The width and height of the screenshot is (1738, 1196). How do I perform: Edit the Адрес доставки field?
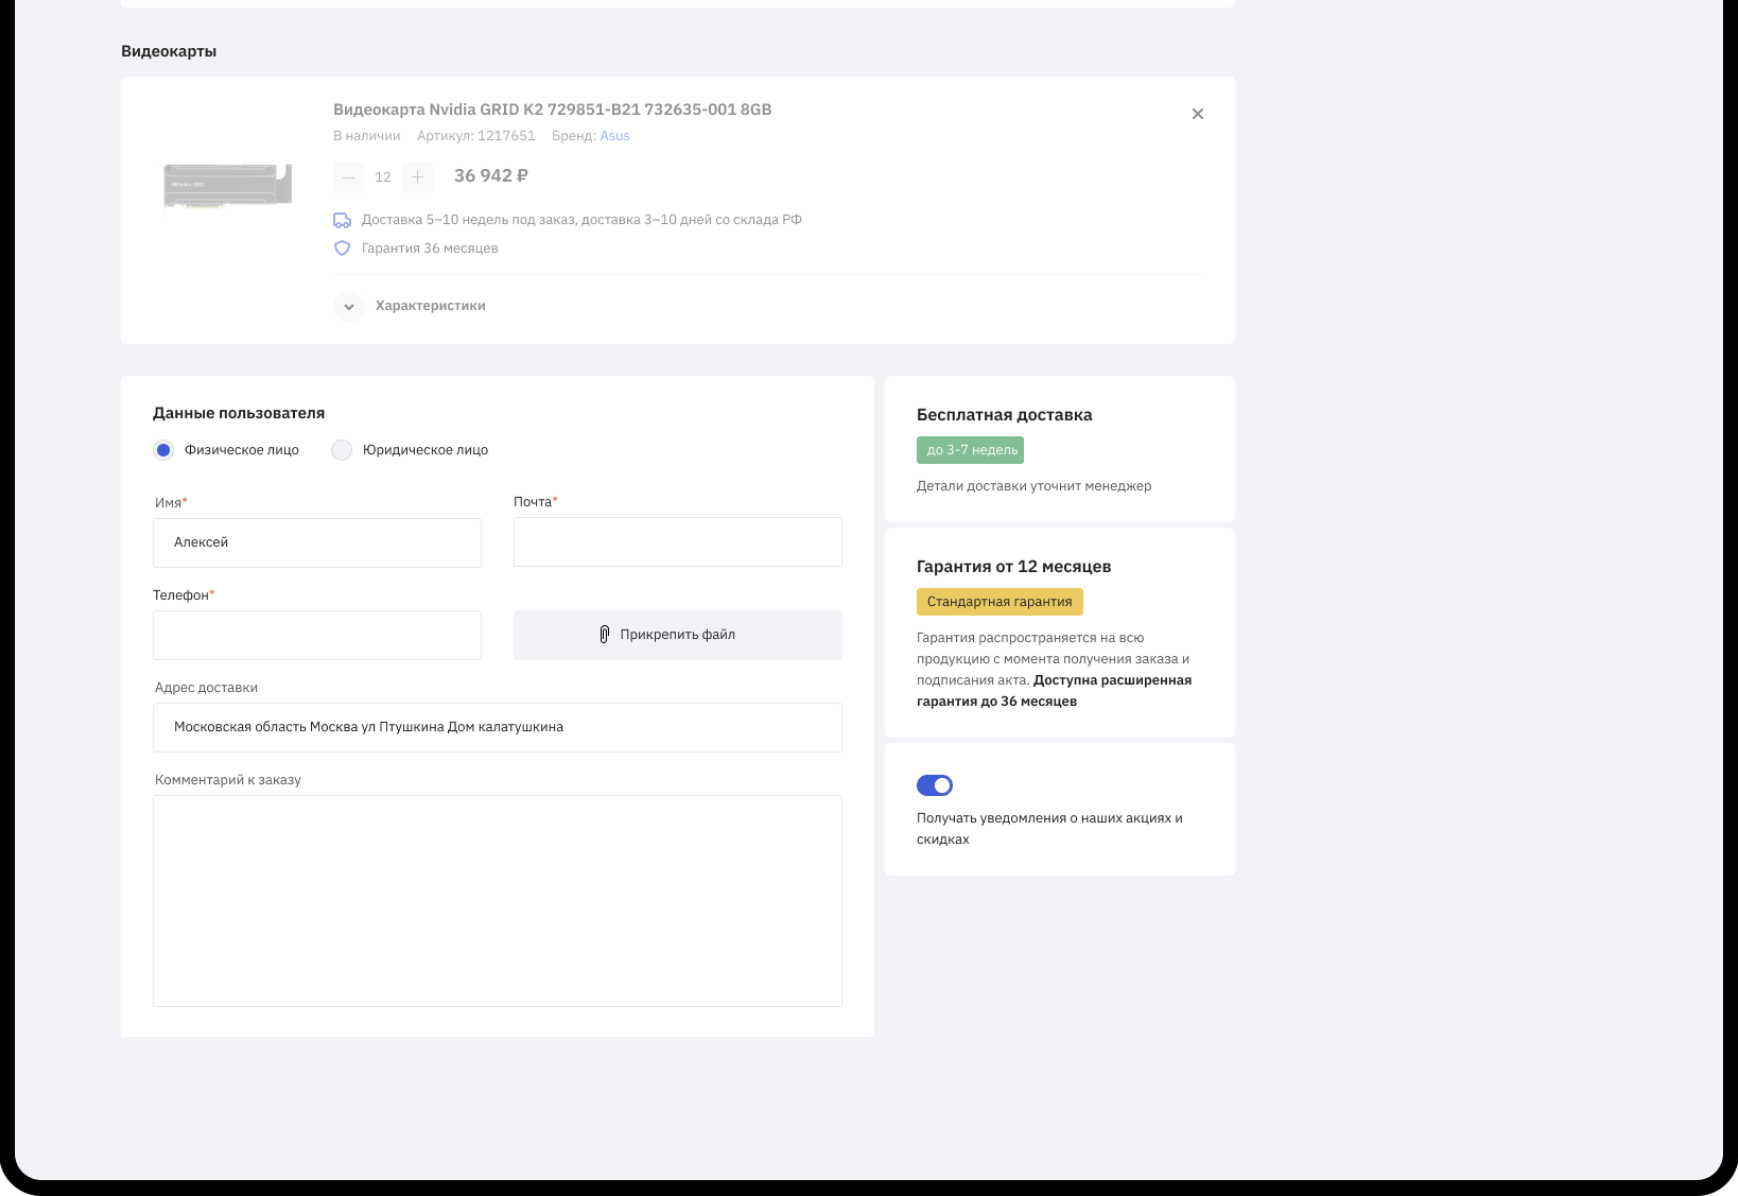pos(497,727)
